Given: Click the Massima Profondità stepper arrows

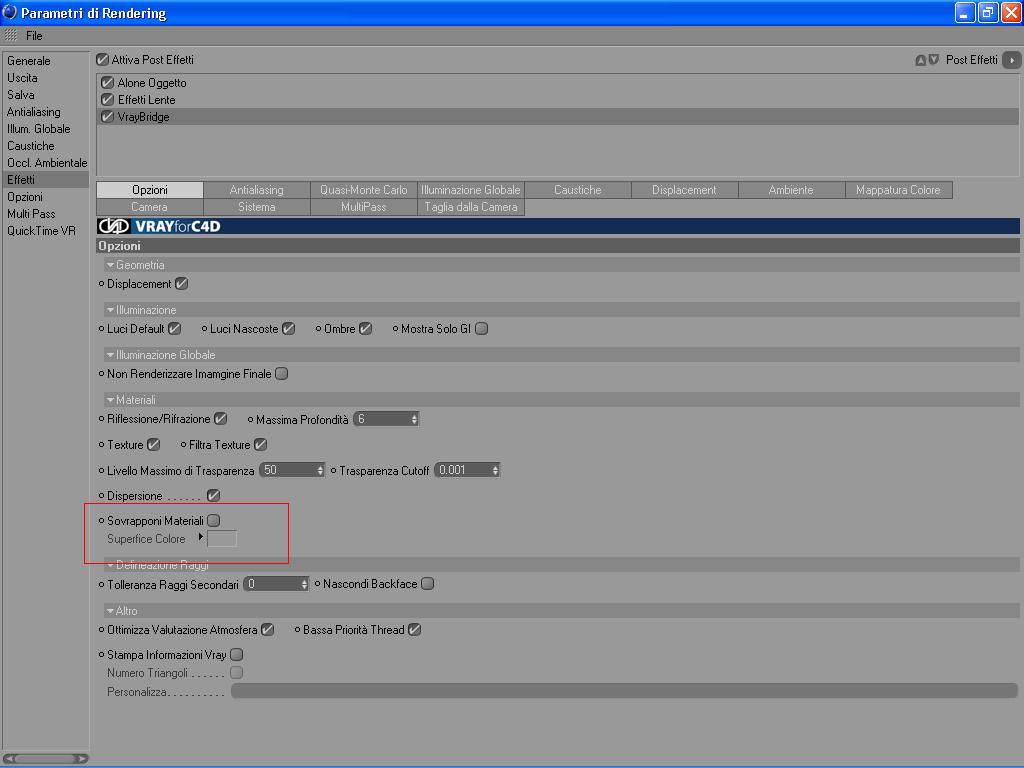Looking at the screenshot, I should tap(414, 419).
